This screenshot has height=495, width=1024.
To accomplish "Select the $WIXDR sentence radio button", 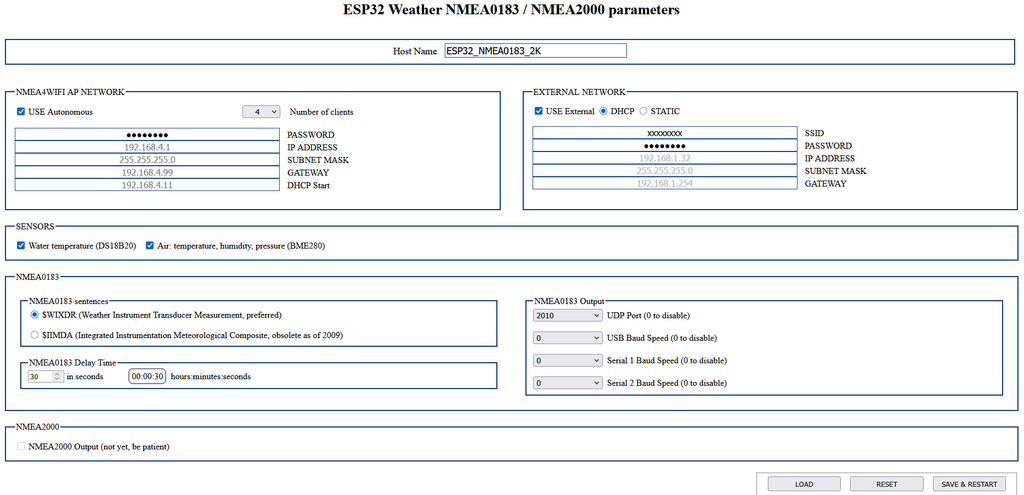I will [x=35, y=315].
